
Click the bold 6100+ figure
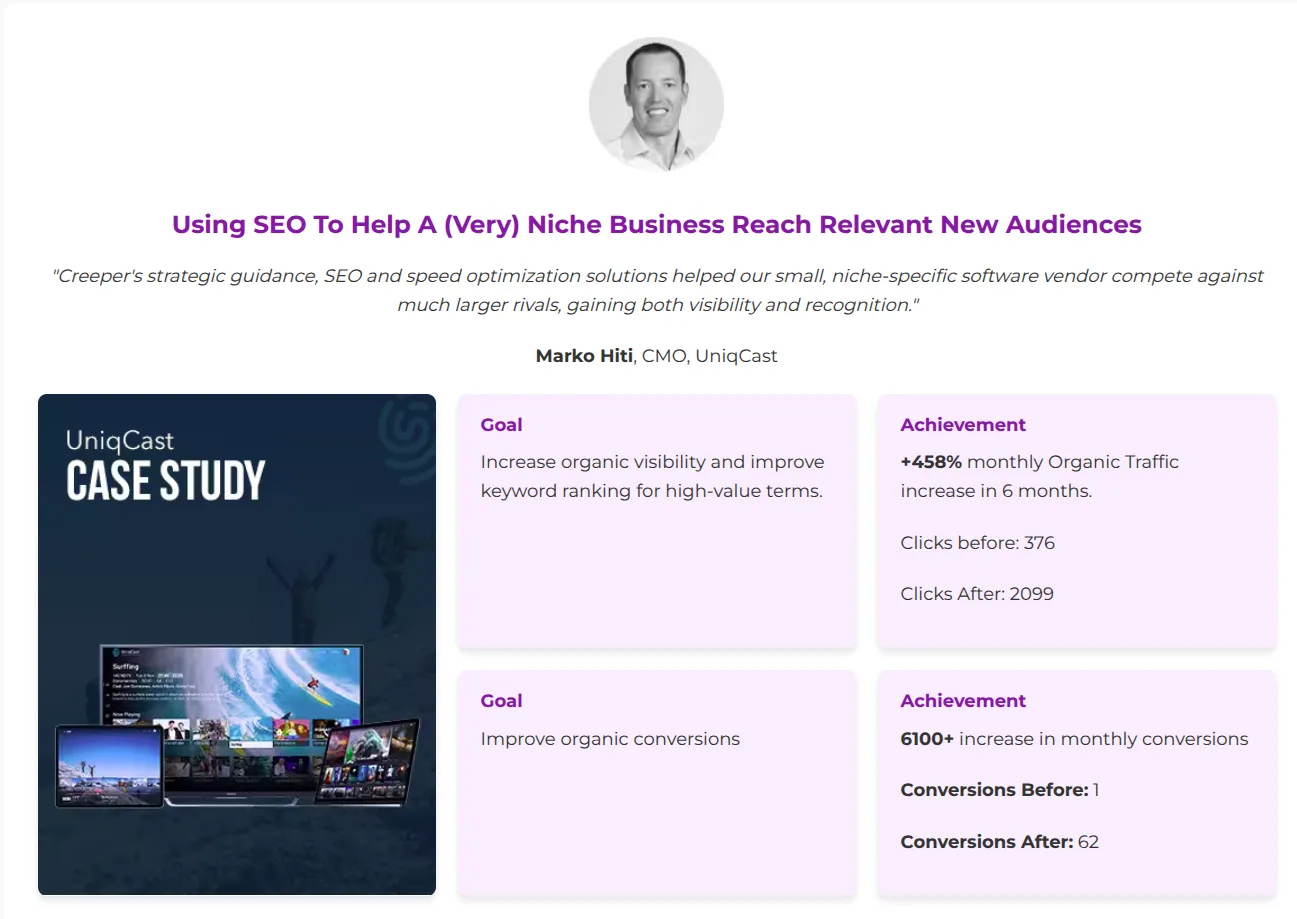click(927, 739)
